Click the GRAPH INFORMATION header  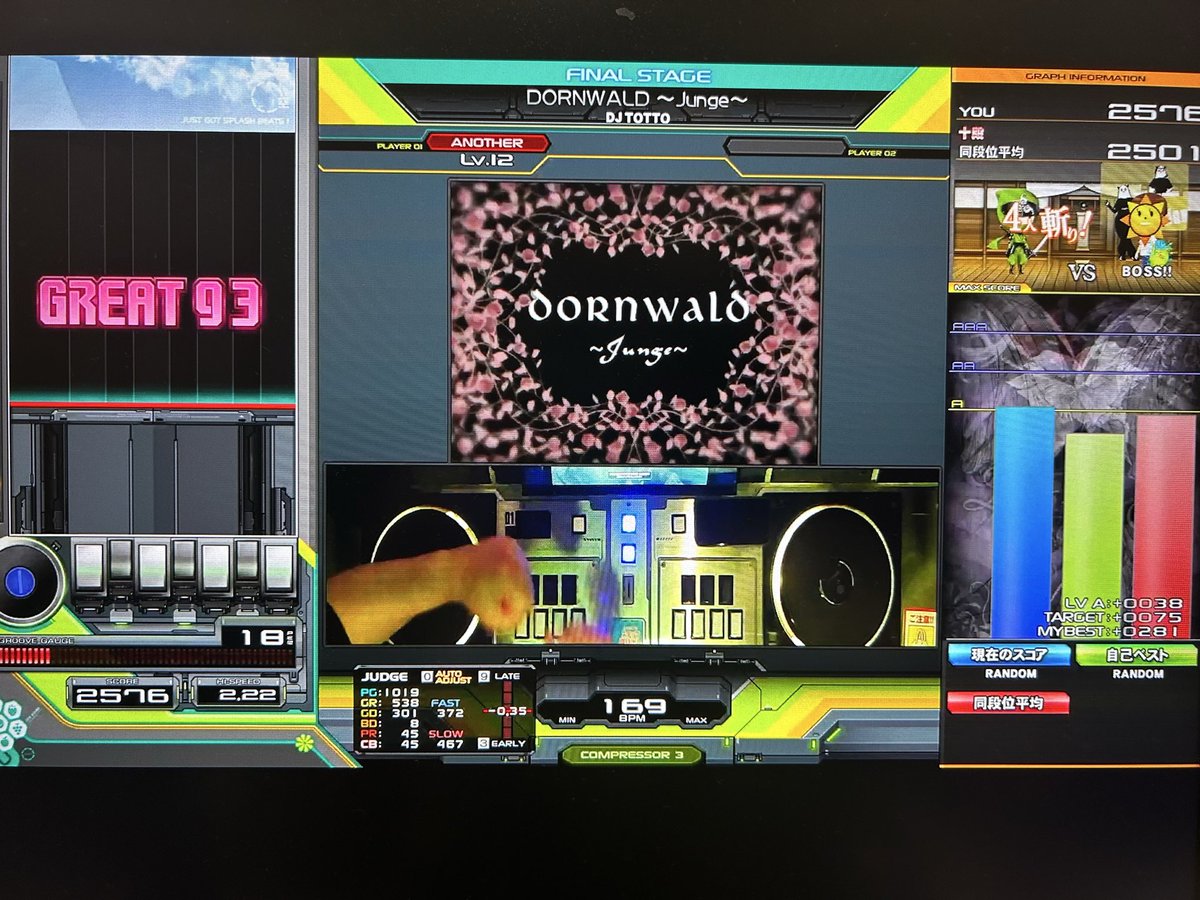1085,77
